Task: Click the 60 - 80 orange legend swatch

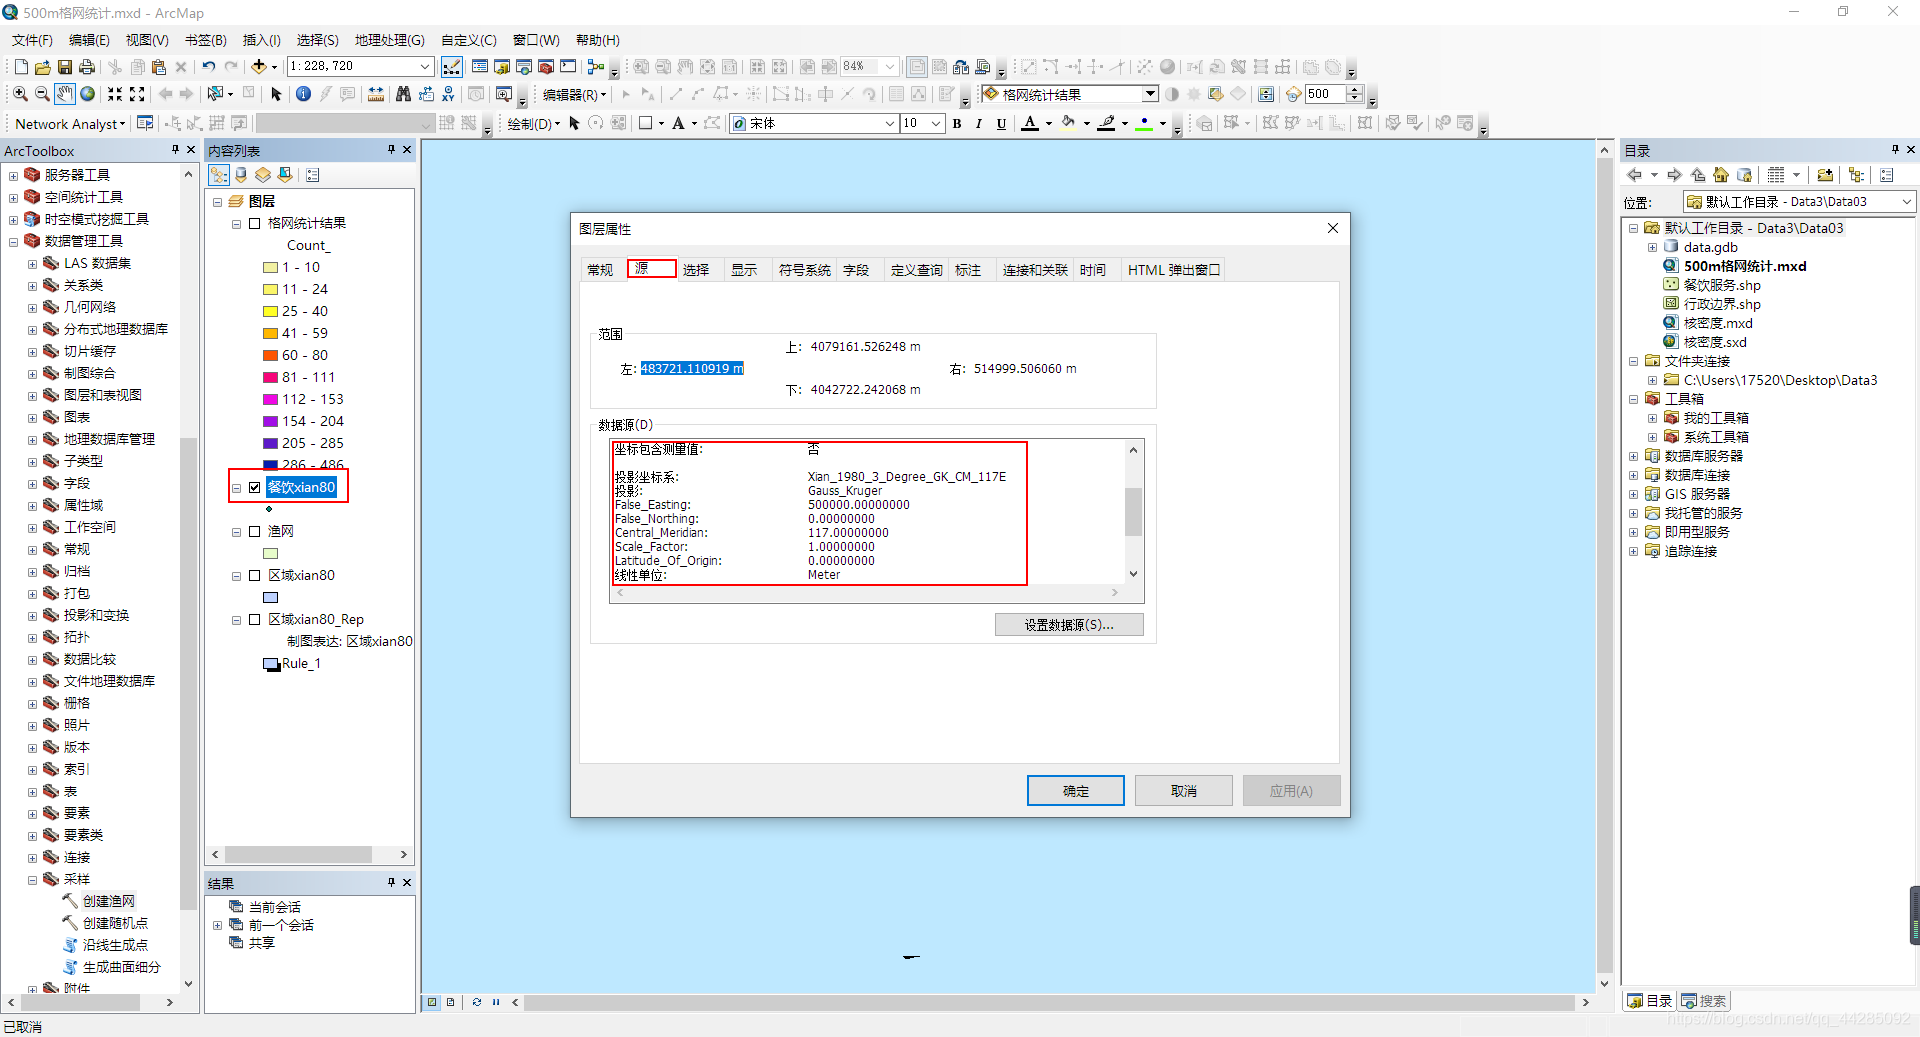Action: pyautogui.click(x=270, y=356)
